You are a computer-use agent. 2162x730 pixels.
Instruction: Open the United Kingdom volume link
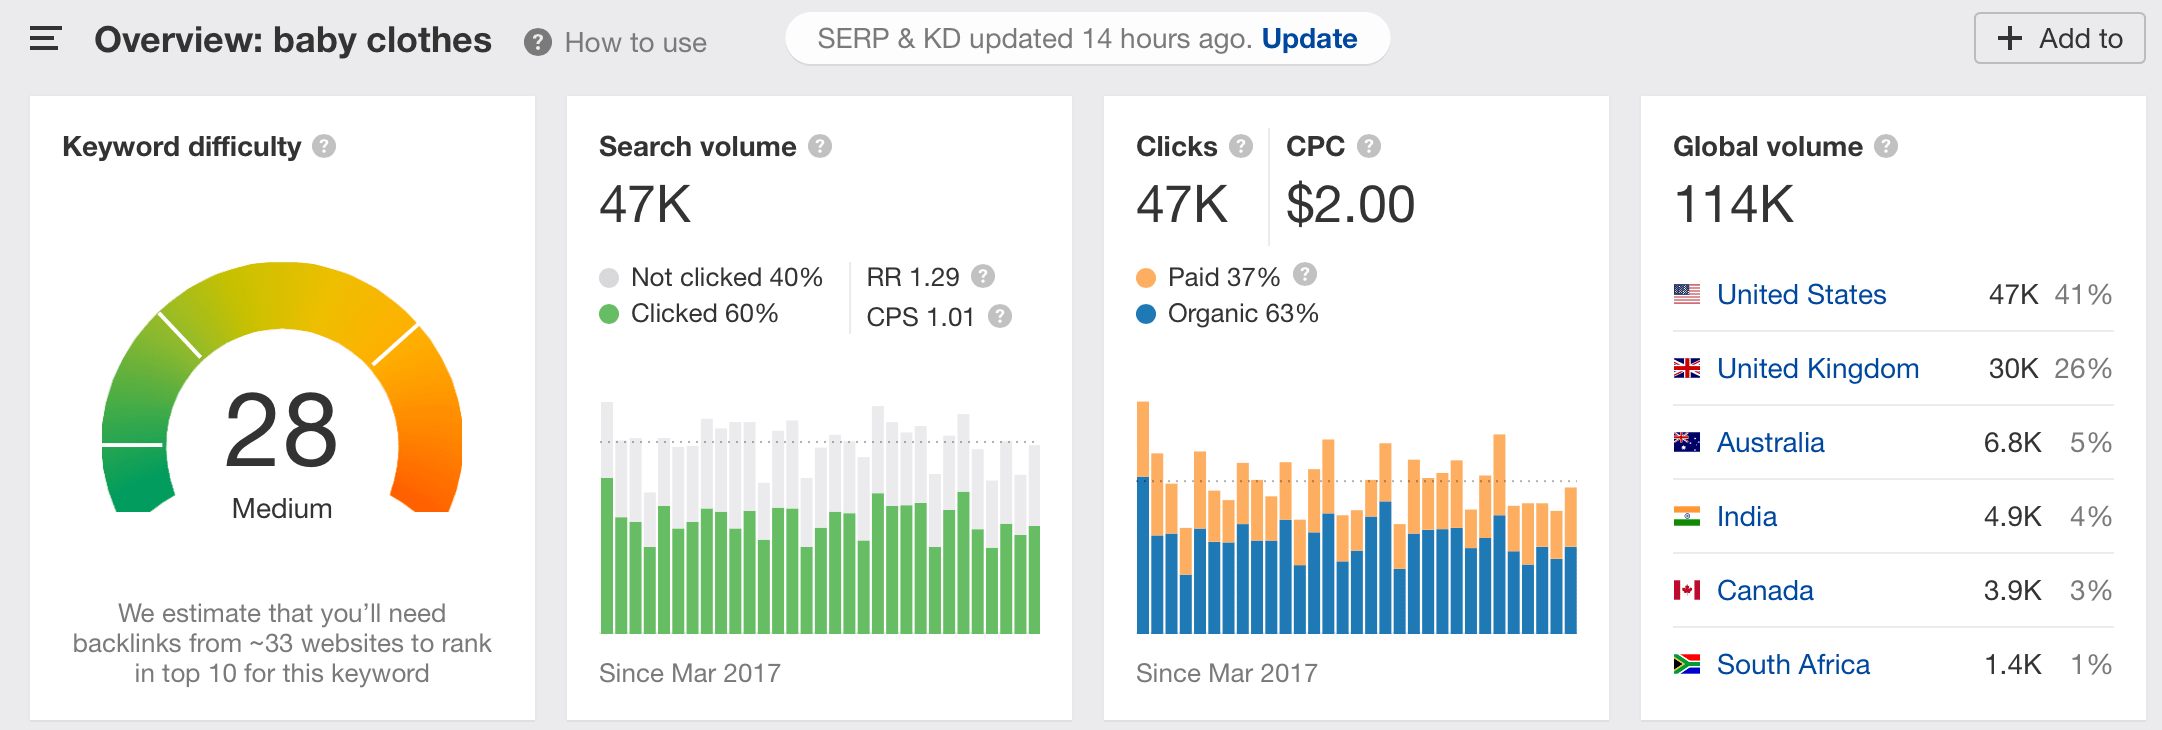click(1817, 369)
